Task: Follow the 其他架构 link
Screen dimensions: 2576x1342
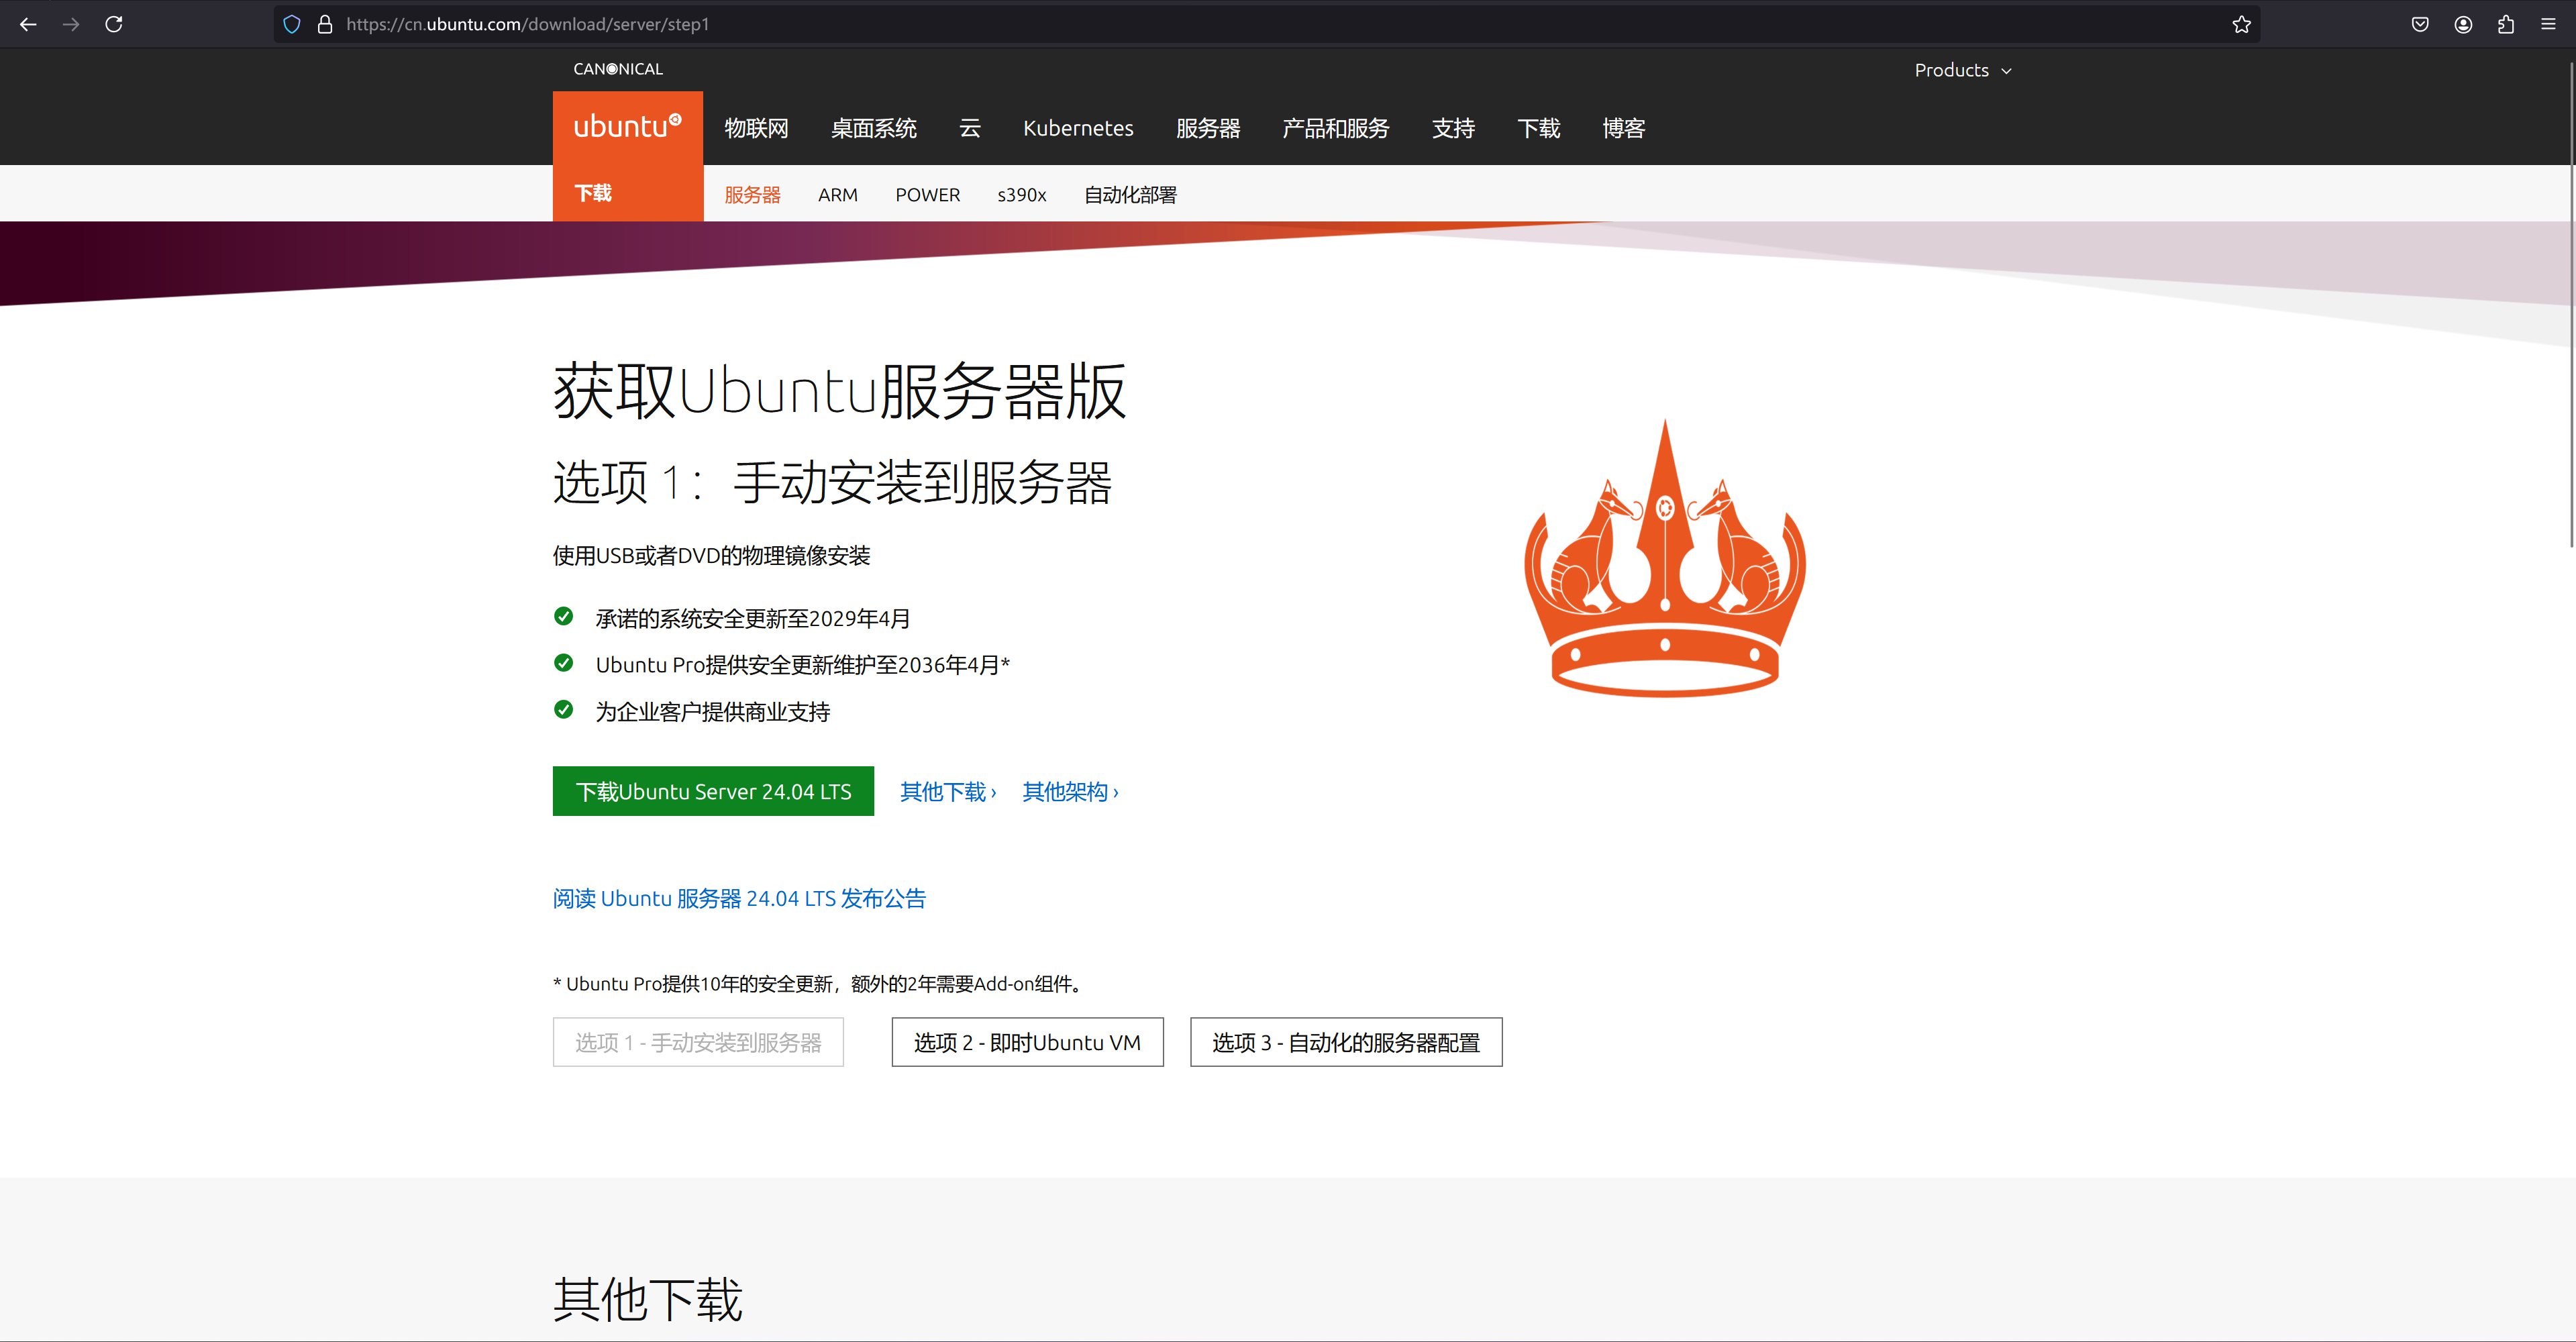Action: [1070, 792]
